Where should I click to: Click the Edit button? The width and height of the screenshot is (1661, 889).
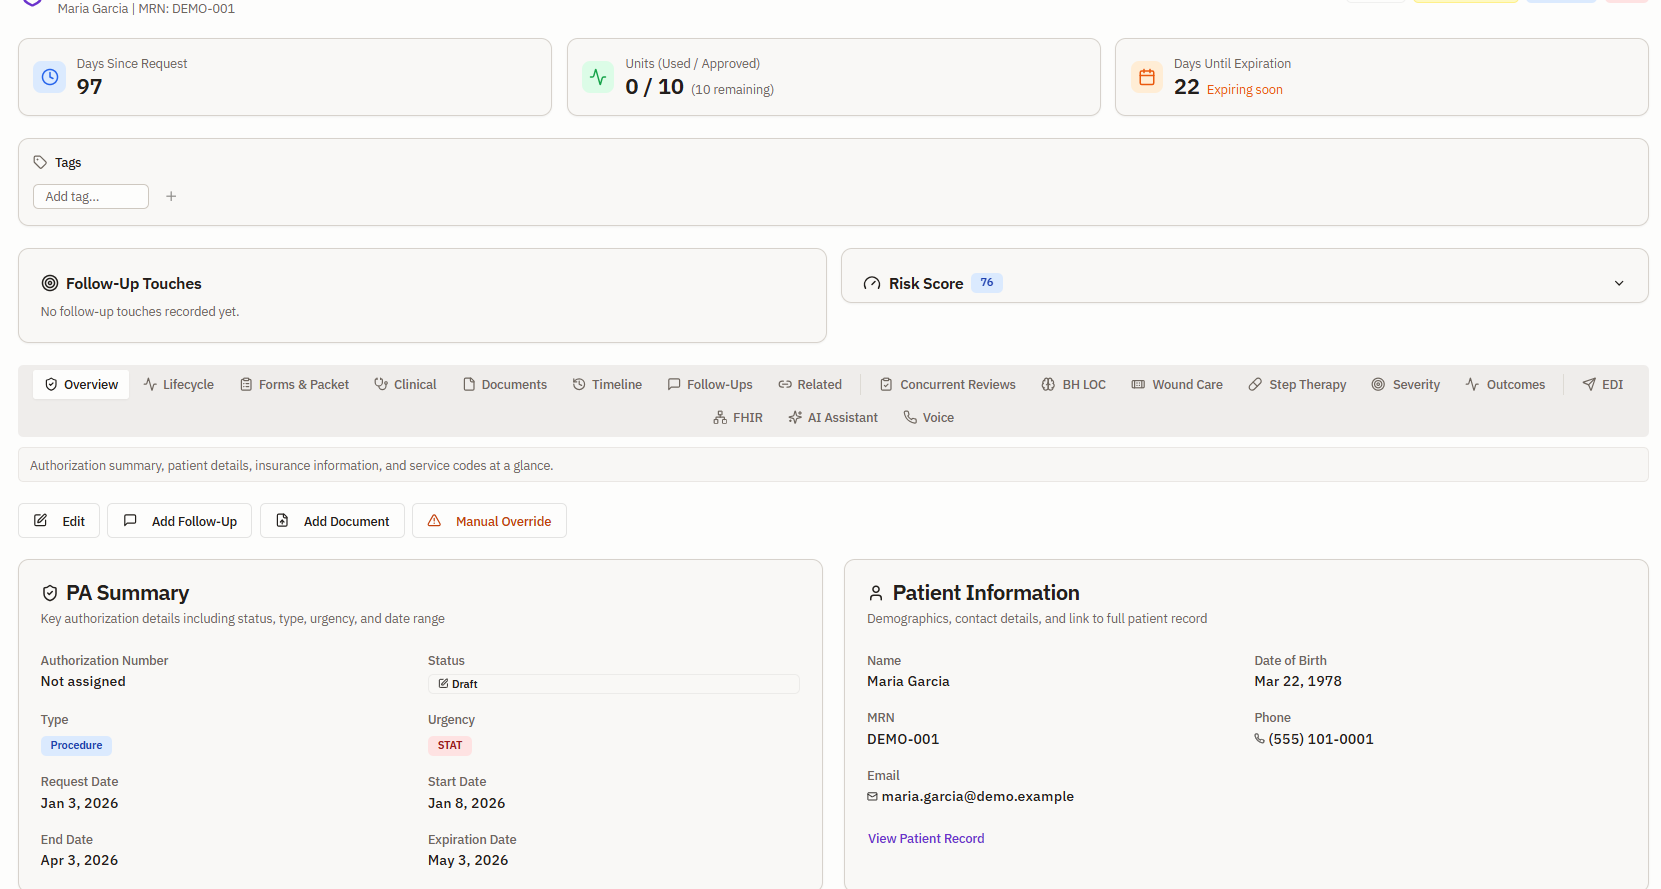coord(59,521)
